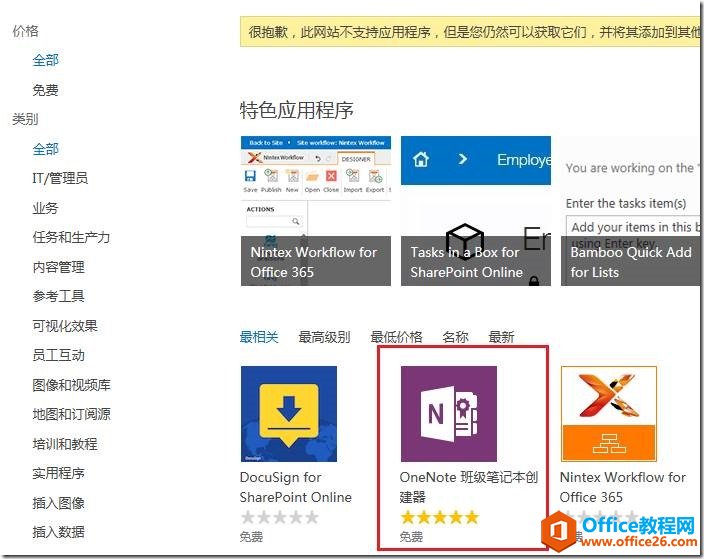Image resolution: width=704 pixels, height=559 pixels.
Task: Sort apps by 名称
Action: 455,337
